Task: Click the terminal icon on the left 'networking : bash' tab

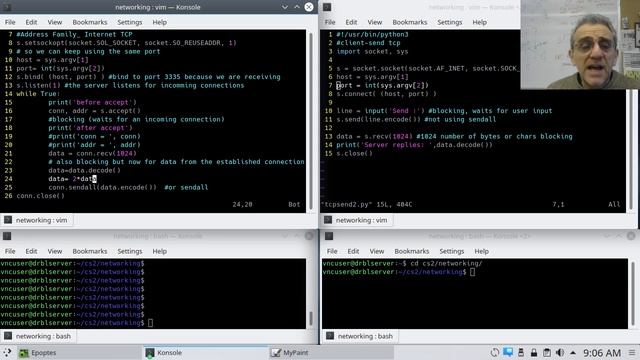Action: pyautogui.click(x=8, y=336)
